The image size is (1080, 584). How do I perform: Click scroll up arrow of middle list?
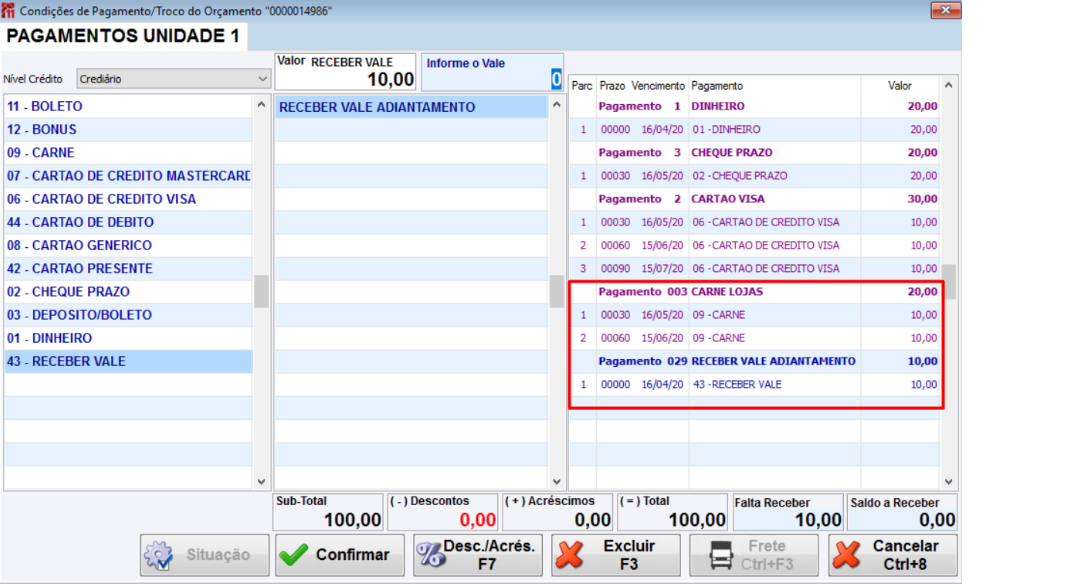point(557,105)
